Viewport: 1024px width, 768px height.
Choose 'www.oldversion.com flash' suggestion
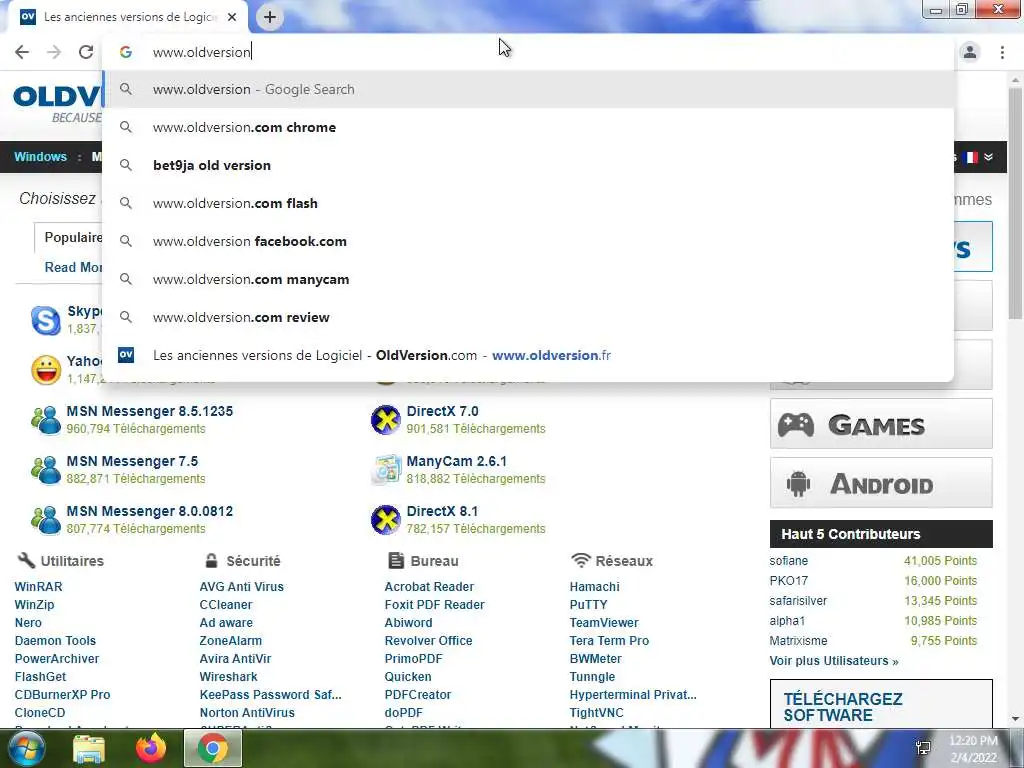(x=528, y=203)
